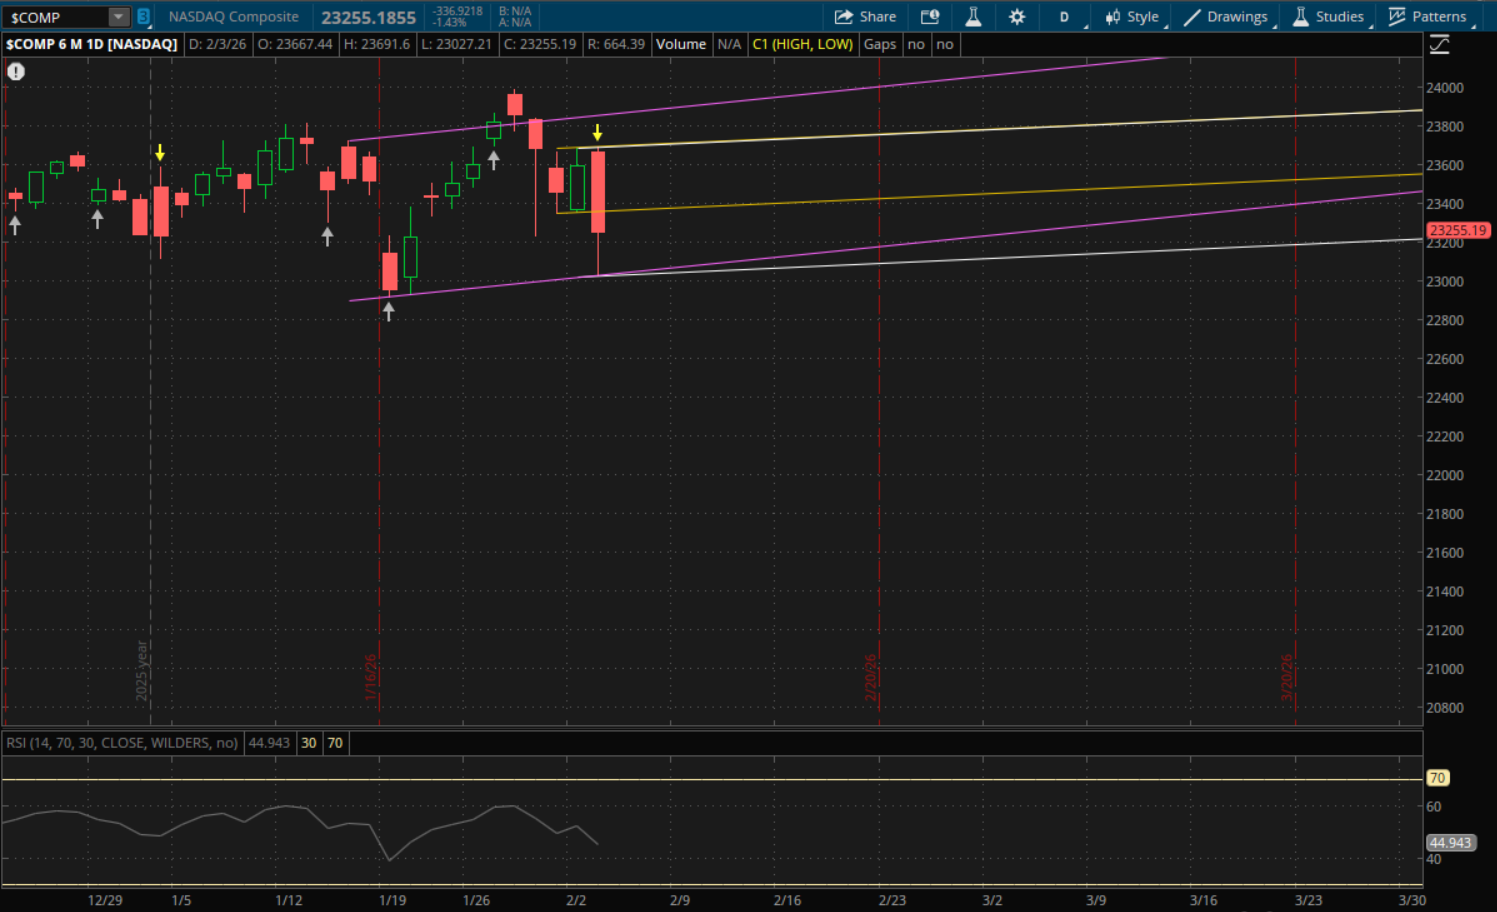
Task: Click the gray up arrow below the 1/19 candle
Action: (389, 311)
